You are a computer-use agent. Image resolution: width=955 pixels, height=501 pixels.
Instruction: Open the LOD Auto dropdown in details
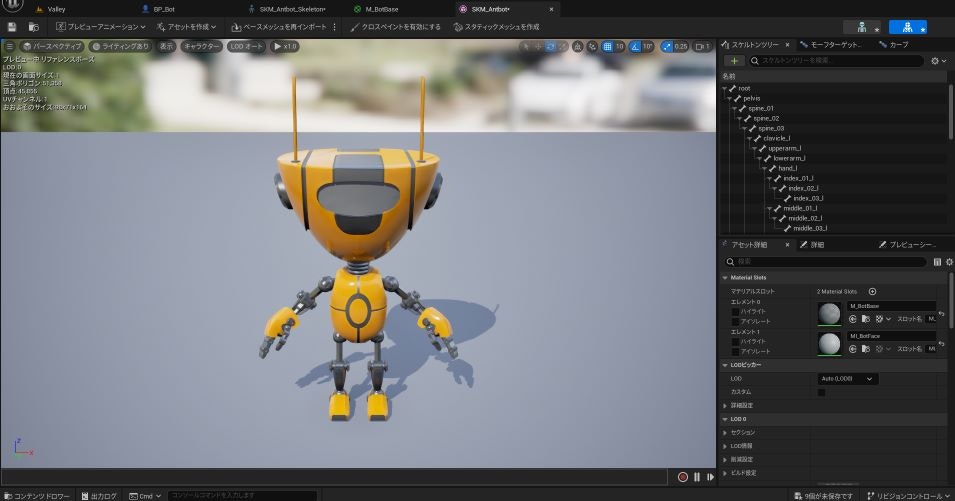847,379
